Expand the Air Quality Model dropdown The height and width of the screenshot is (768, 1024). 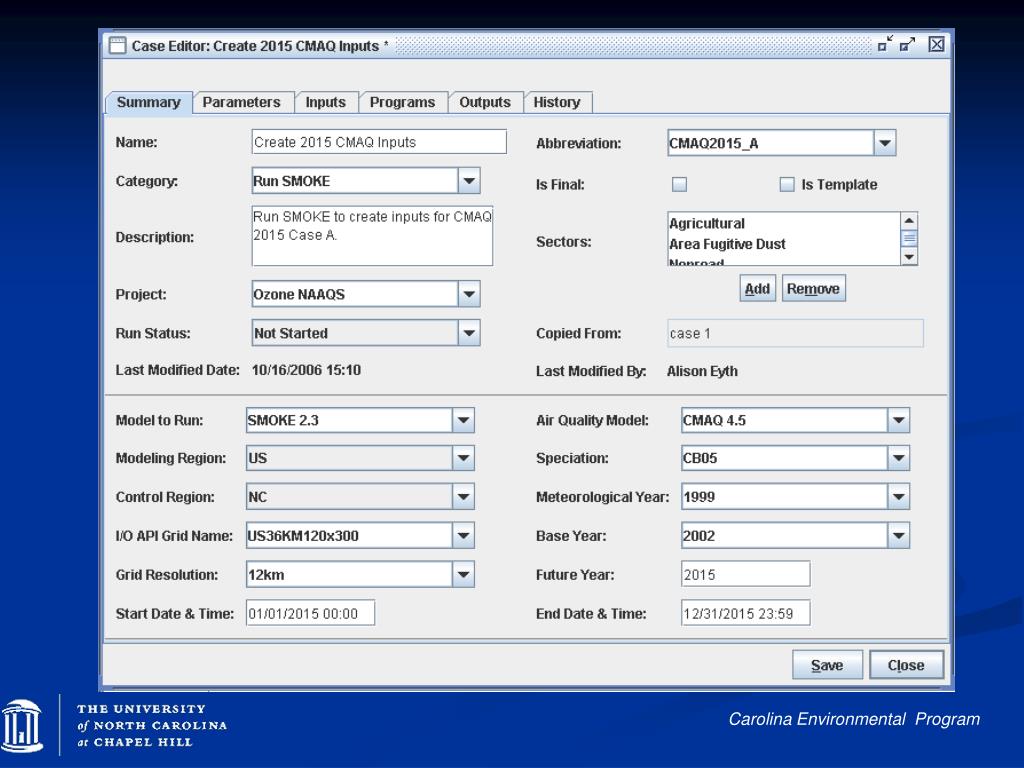click(898, 420)
